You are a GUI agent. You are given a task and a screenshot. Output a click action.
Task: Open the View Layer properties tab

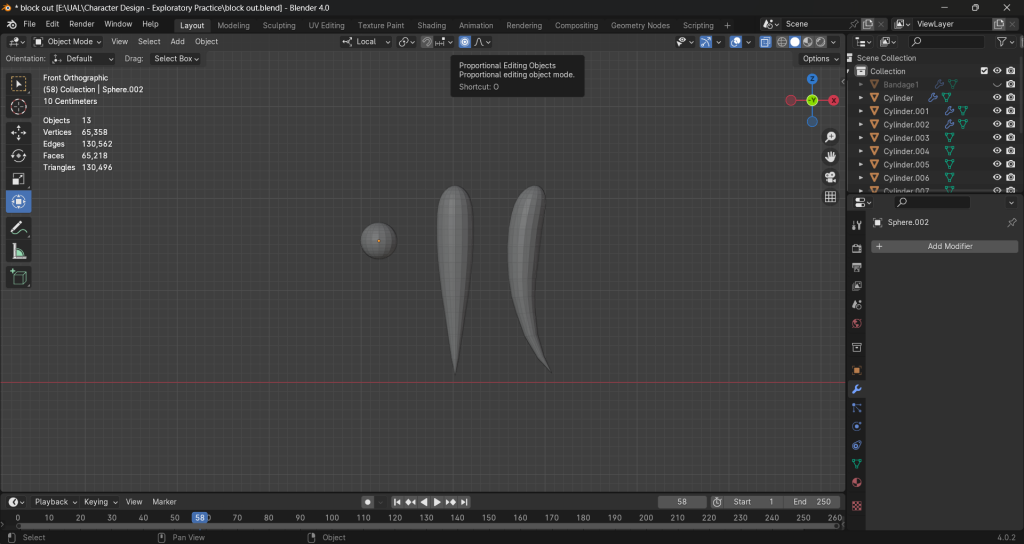pyautogui.click(x=857, y=286)
